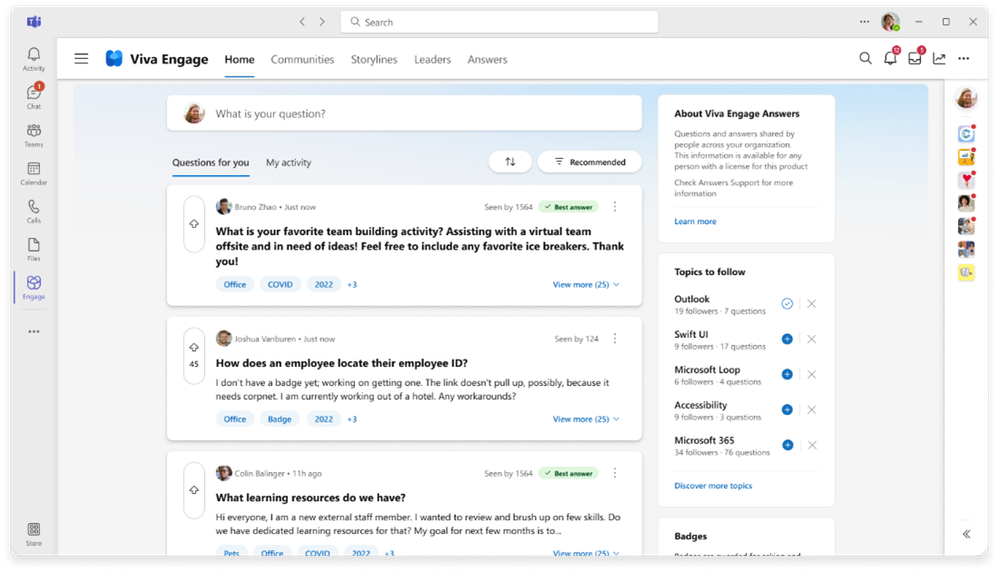The width and height of the screenshot is (999, 572).
Task: Show more apps via sidebar ellipsis
Action: point(34,331)
